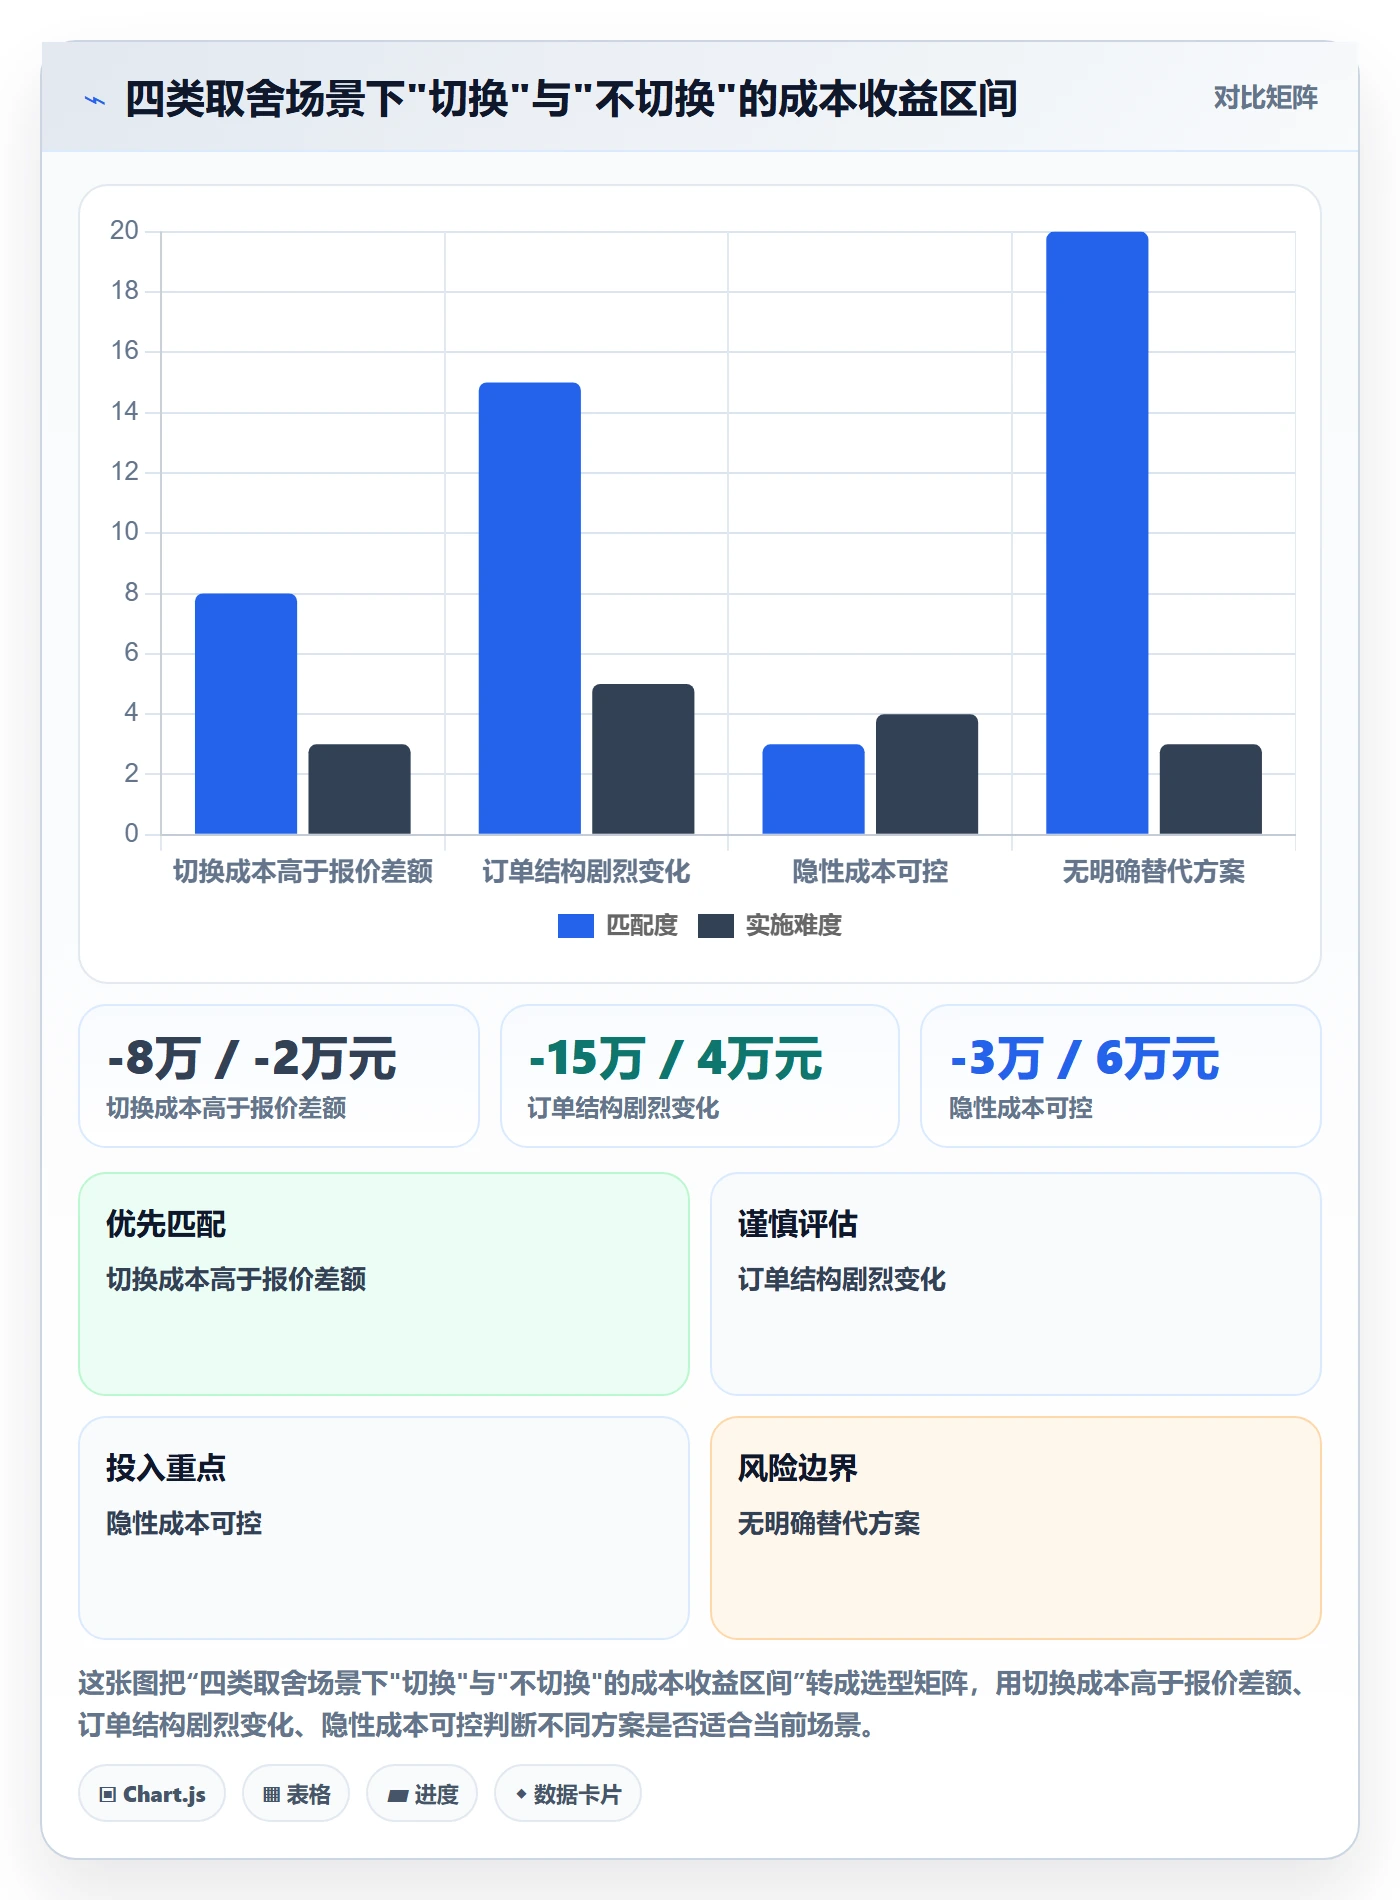Click the -15万 / 4万元 stat value
1400x1900 pixels.
[x=675, y=1059]
